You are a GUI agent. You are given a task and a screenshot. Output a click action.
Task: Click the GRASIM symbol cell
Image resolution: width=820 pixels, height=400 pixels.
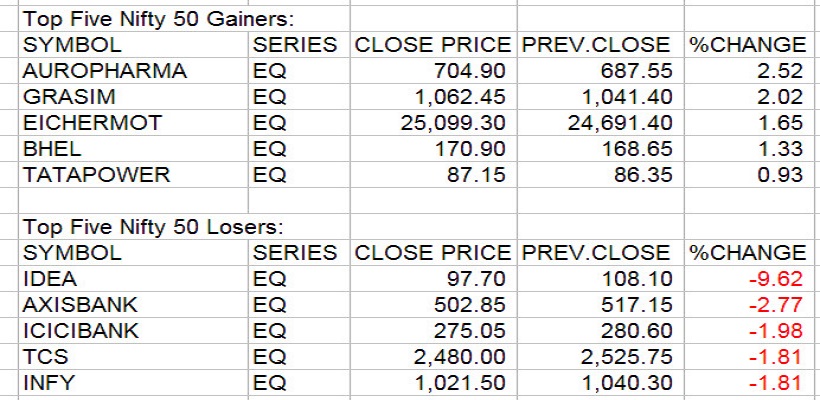click(58, 97)
